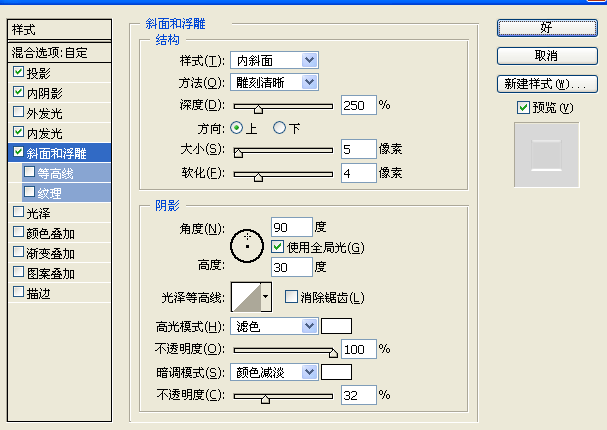The width and height of the screenshot is (607, 430).
Task: Open the 样式 style dropdown showing 内斜面
Action: pos(274,60)
